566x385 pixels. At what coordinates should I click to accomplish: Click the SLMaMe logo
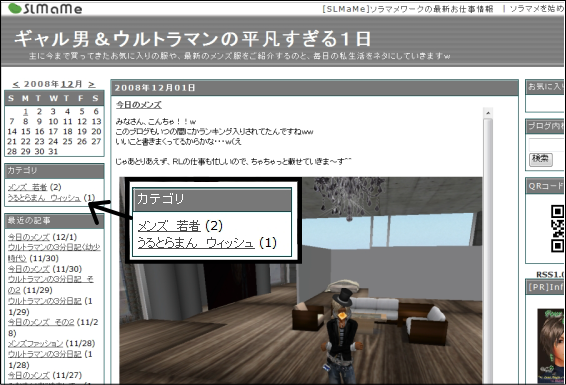[45, 8]
